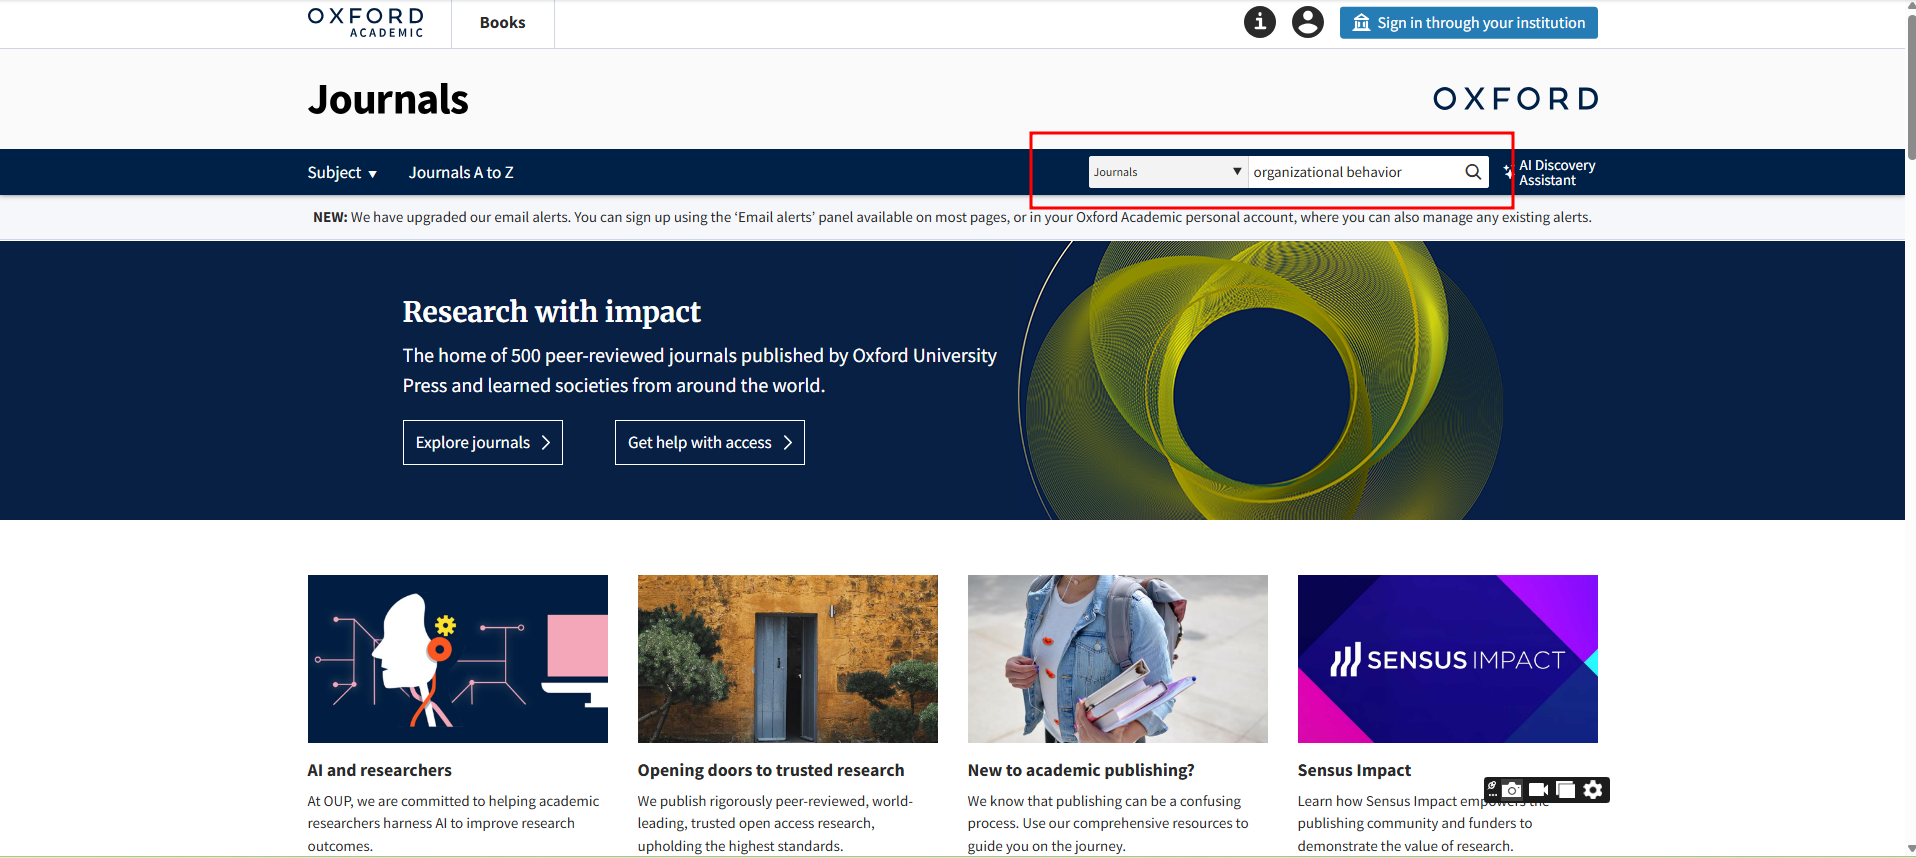Screen dimensions: 1916x858
Task: Open the AI Discovery Assistant
Action: coord(1555,172)
